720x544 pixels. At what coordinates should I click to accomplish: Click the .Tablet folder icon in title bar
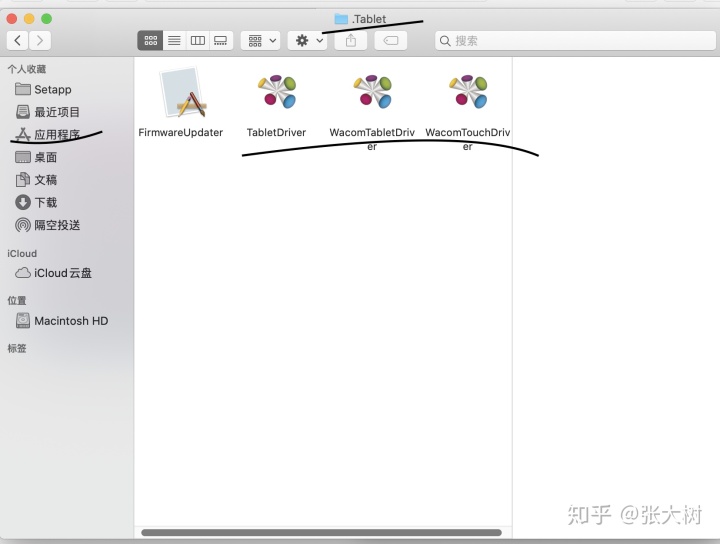pos(341,19)
